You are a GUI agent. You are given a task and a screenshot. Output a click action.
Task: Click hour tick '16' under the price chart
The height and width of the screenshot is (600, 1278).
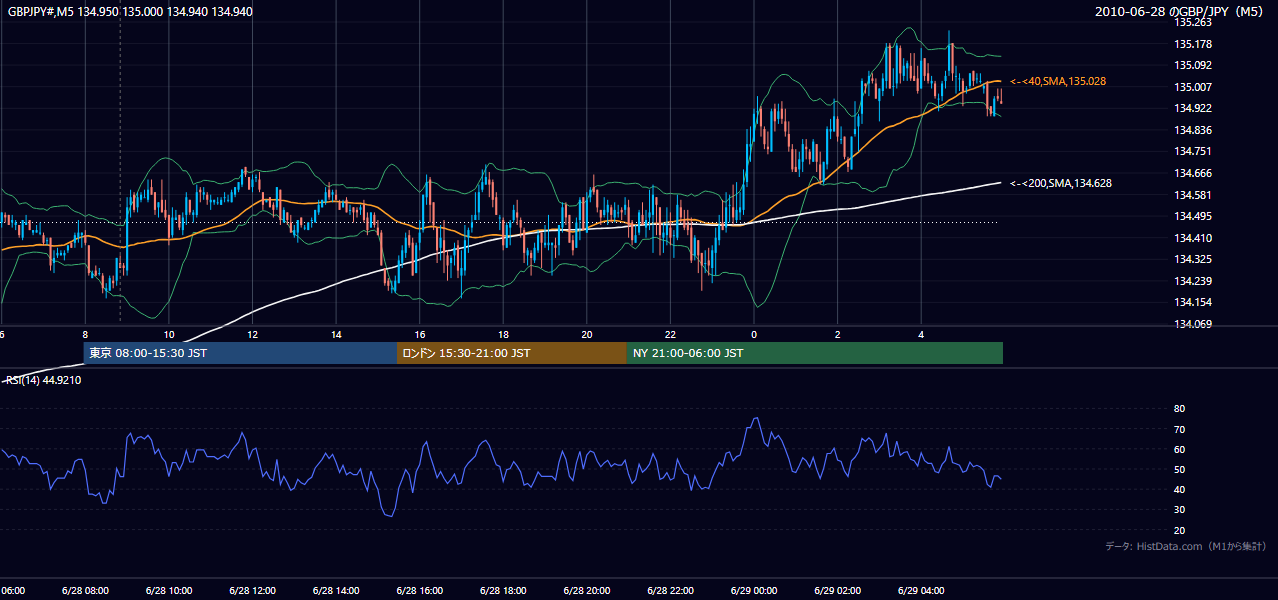[420, 334]
